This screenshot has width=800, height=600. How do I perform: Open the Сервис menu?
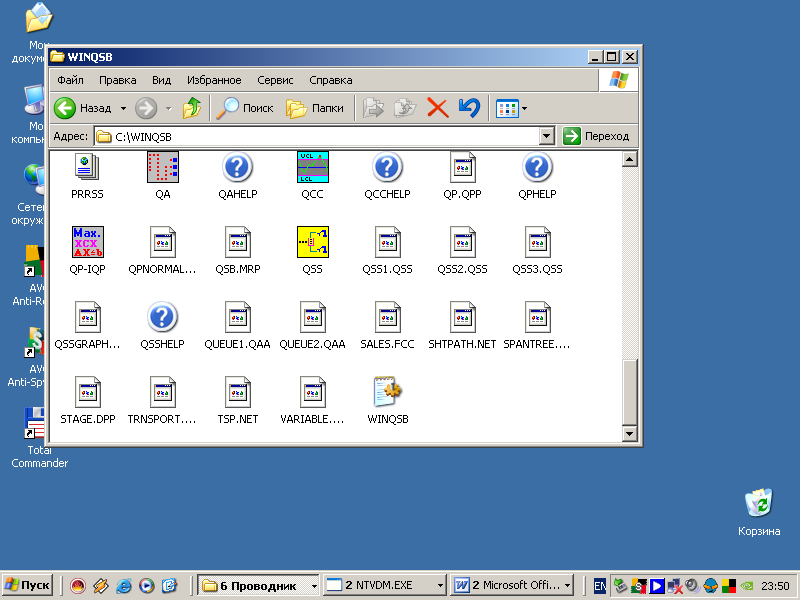275,80
